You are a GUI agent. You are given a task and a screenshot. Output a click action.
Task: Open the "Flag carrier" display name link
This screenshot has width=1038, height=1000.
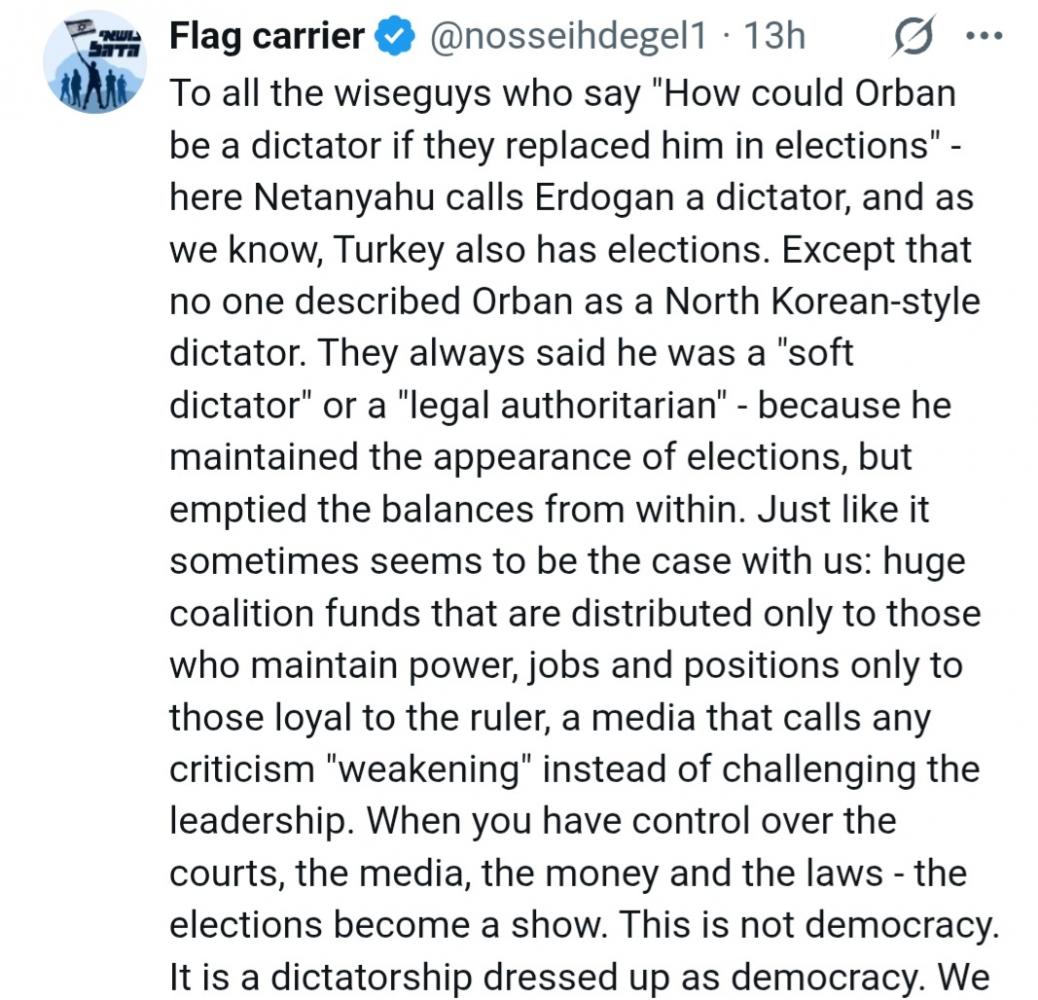(x=267, y=37)
